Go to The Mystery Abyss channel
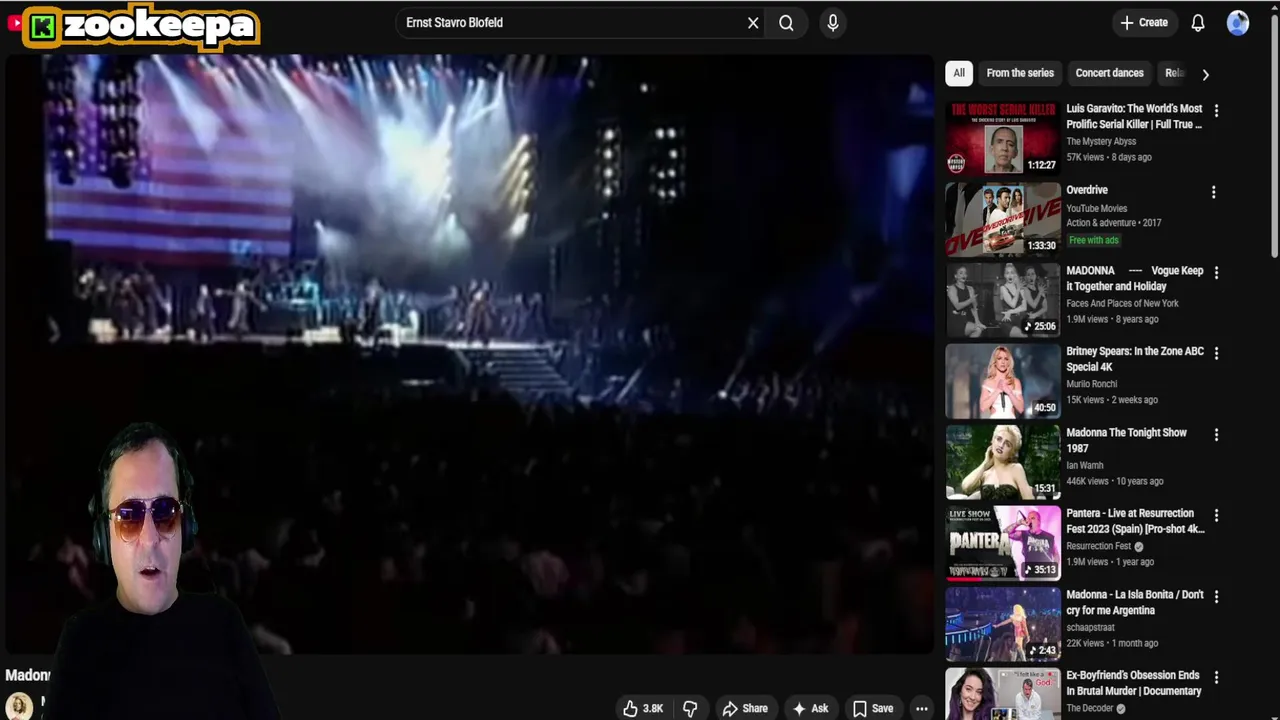The image size is (1280, 720). tap(1101, 142)
